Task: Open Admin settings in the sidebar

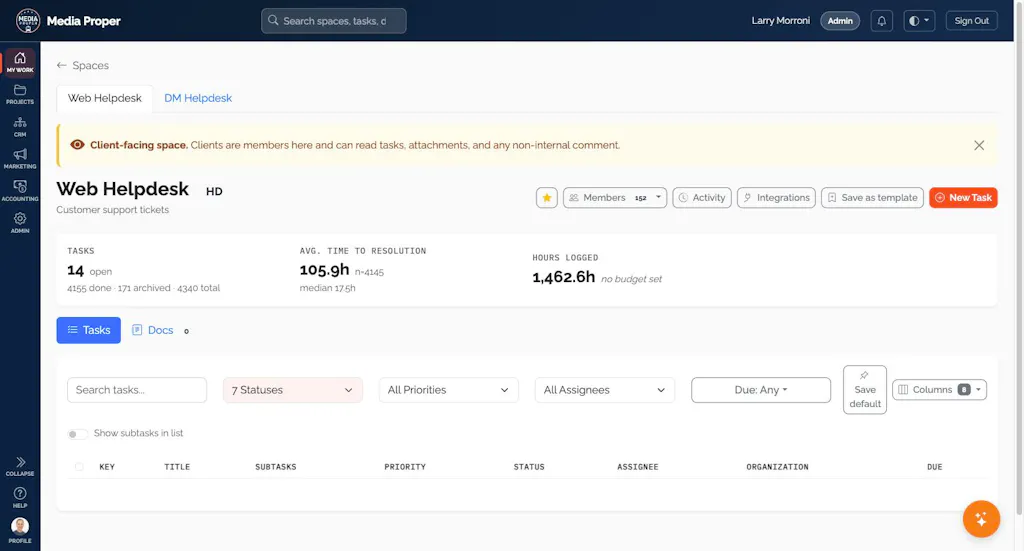Action: point(20,223)
